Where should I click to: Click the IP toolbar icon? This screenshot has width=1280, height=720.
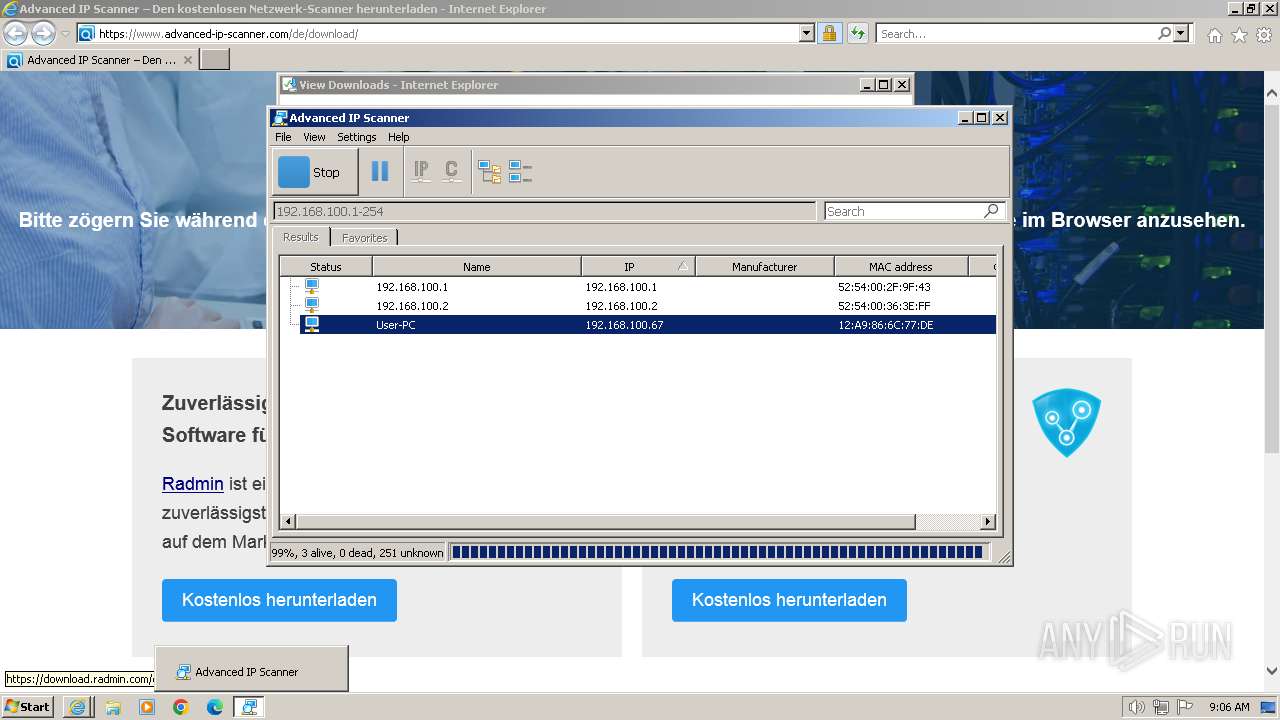tap(421, 172)
